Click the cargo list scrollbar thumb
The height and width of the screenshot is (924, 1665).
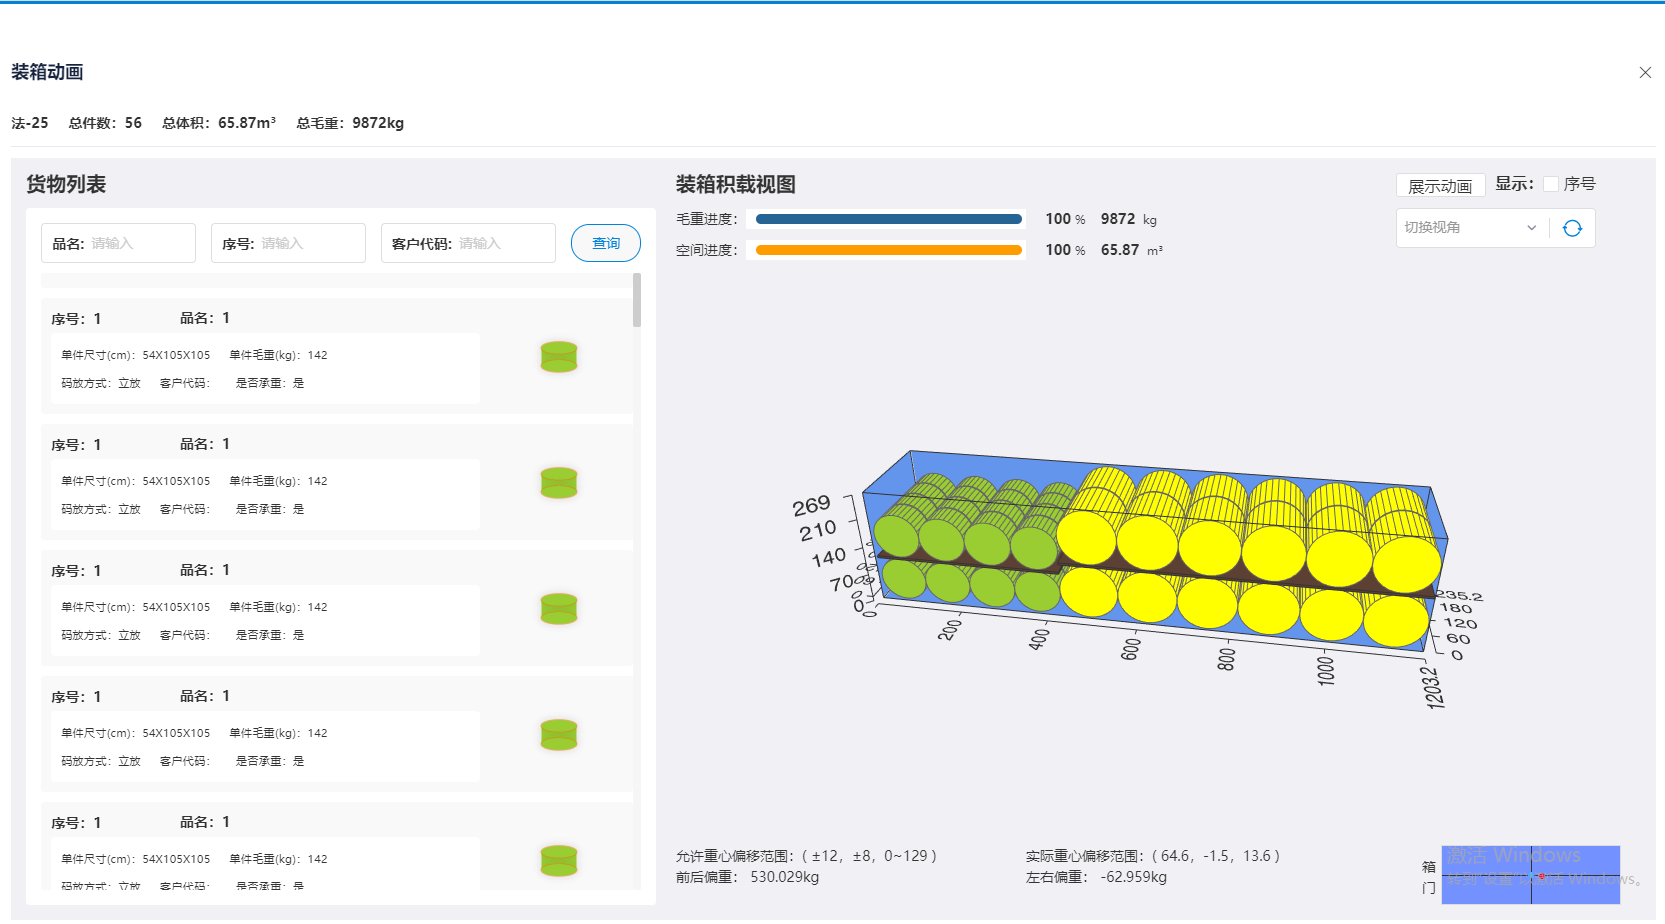pyautogui.click(x=637, y=300)
